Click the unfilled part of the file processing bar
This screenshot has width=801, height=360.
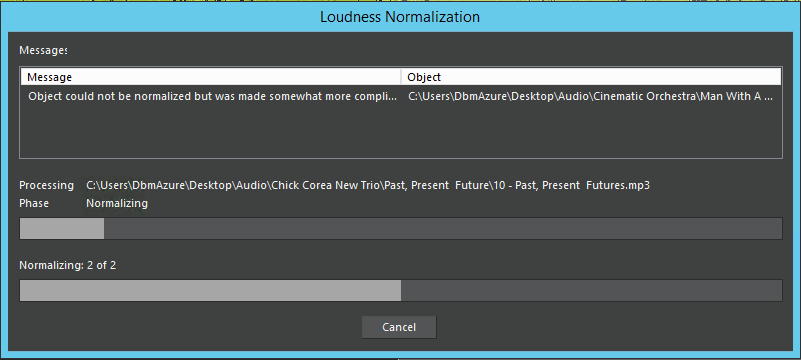point(443,228)
